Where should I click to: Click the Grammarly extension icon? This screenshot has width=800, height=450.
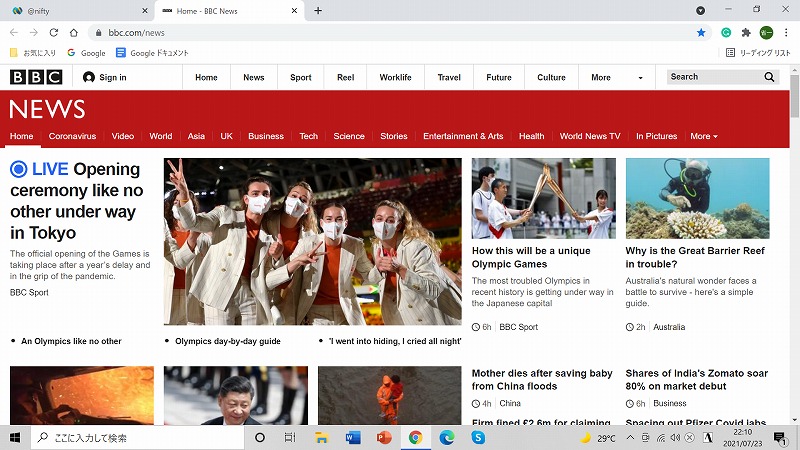pyautogui.click(x=726, y=33)
